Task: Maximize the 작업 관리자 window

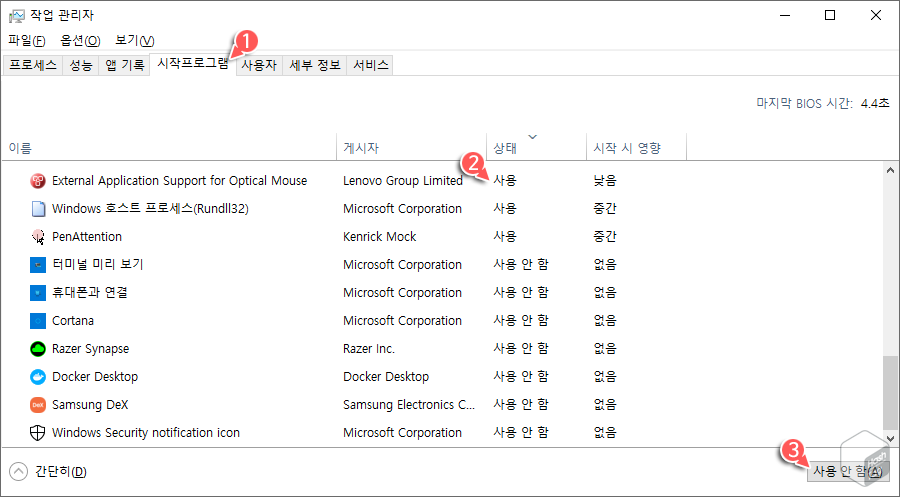Action: [830, 15]
